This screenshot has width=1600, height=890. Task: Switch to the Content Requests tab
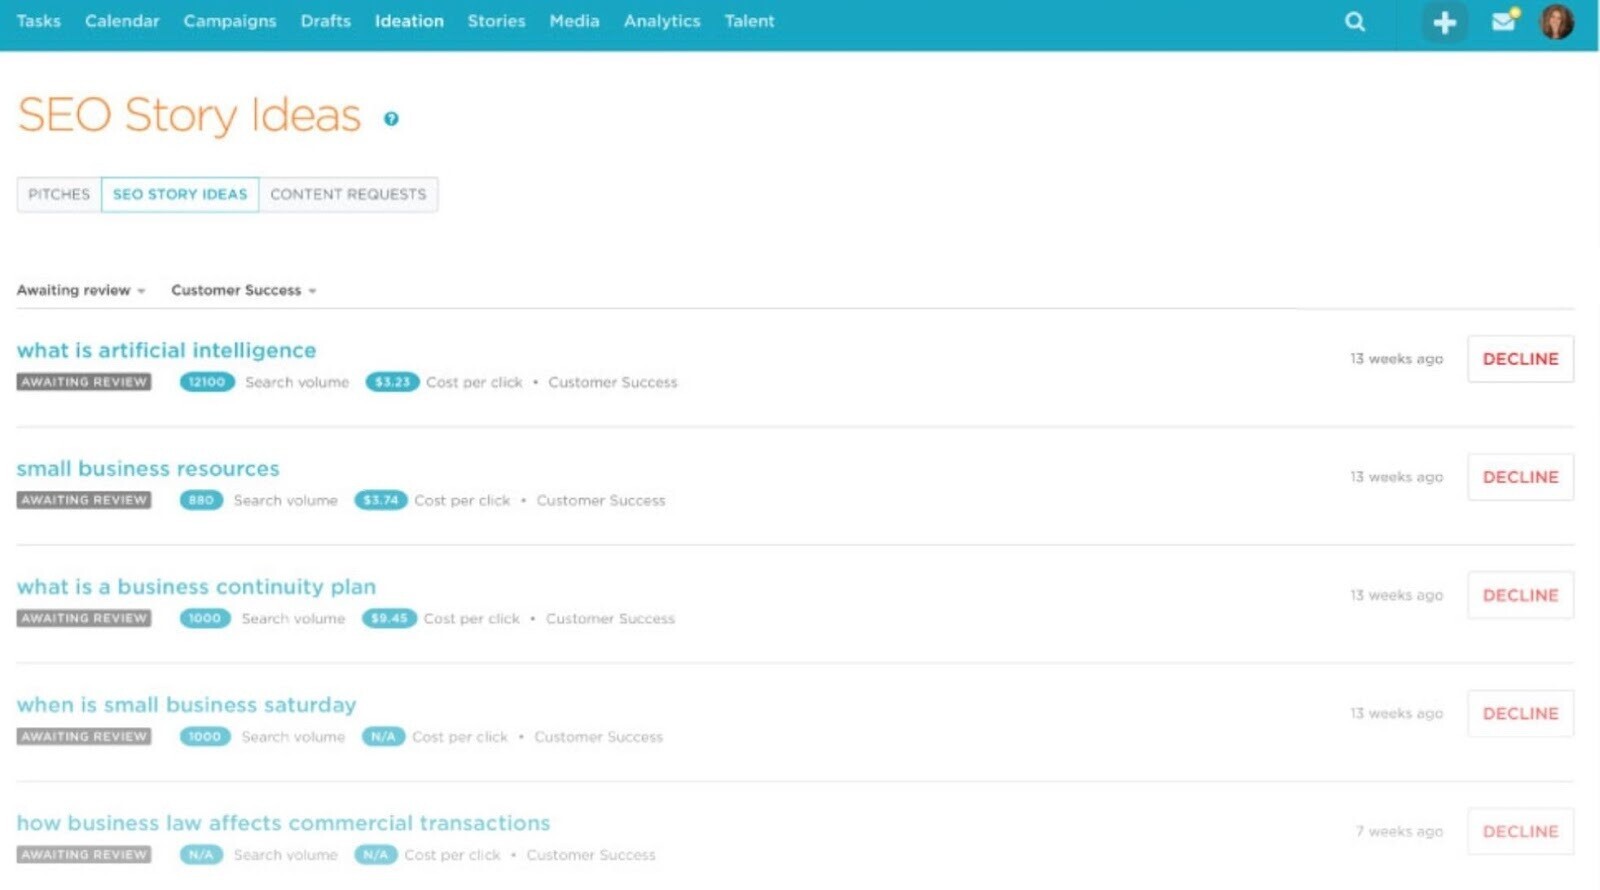point(348,194)
